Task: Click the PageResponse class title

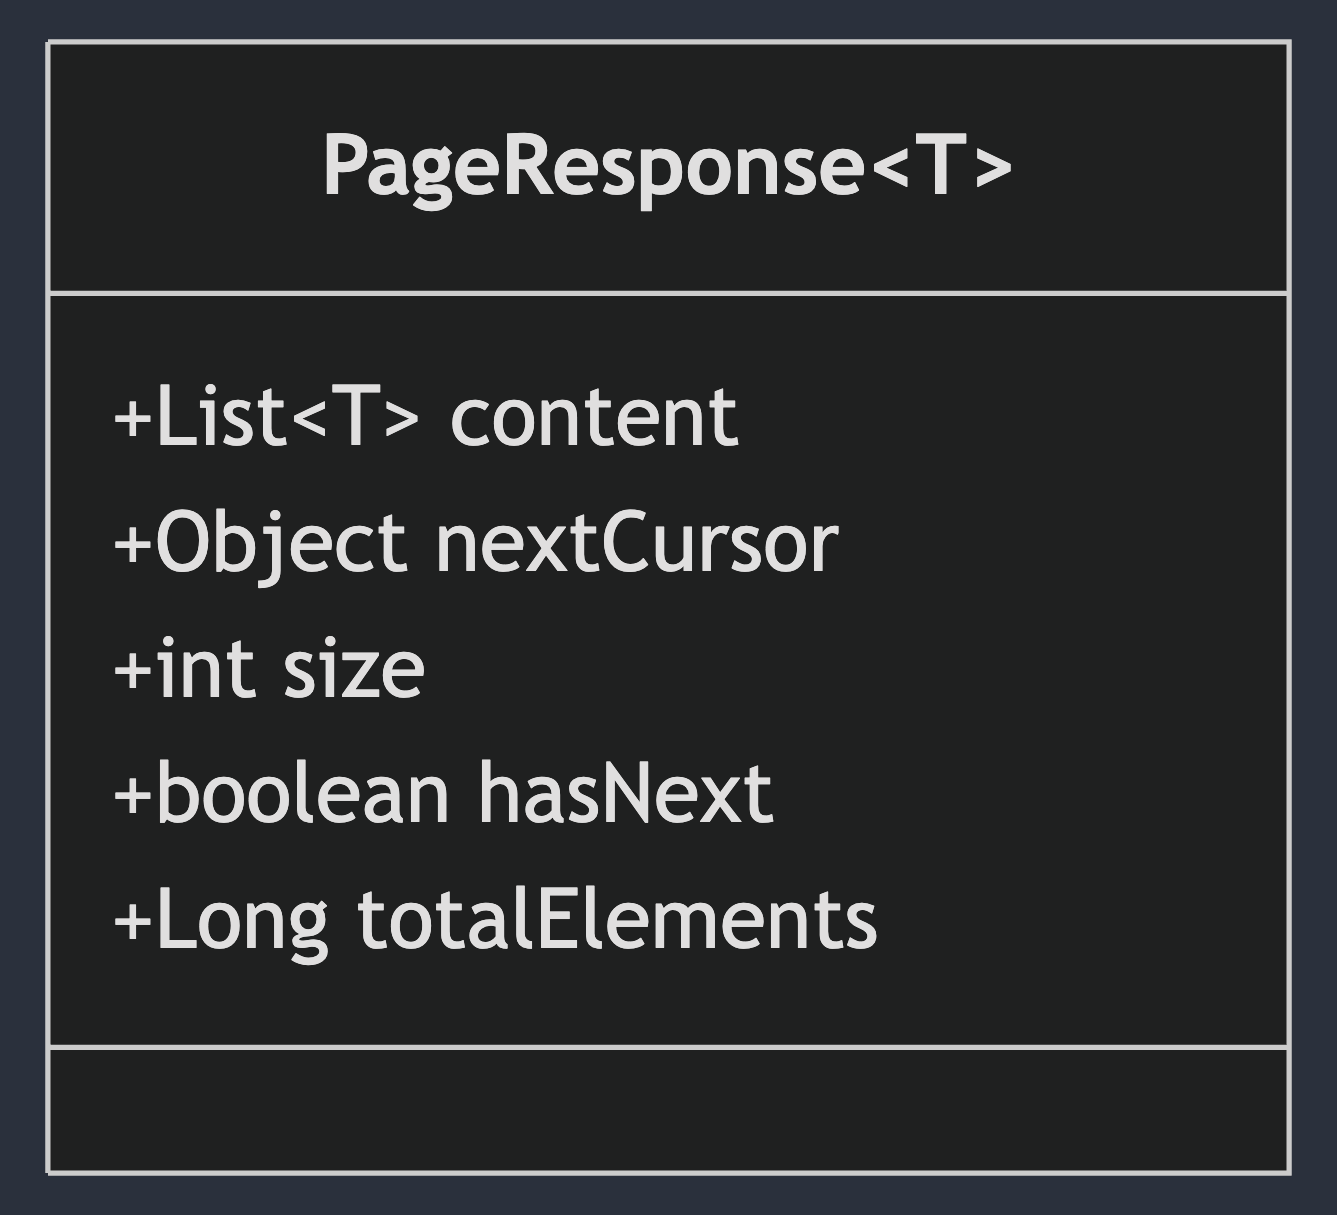Action: click(x=667, y=166)
